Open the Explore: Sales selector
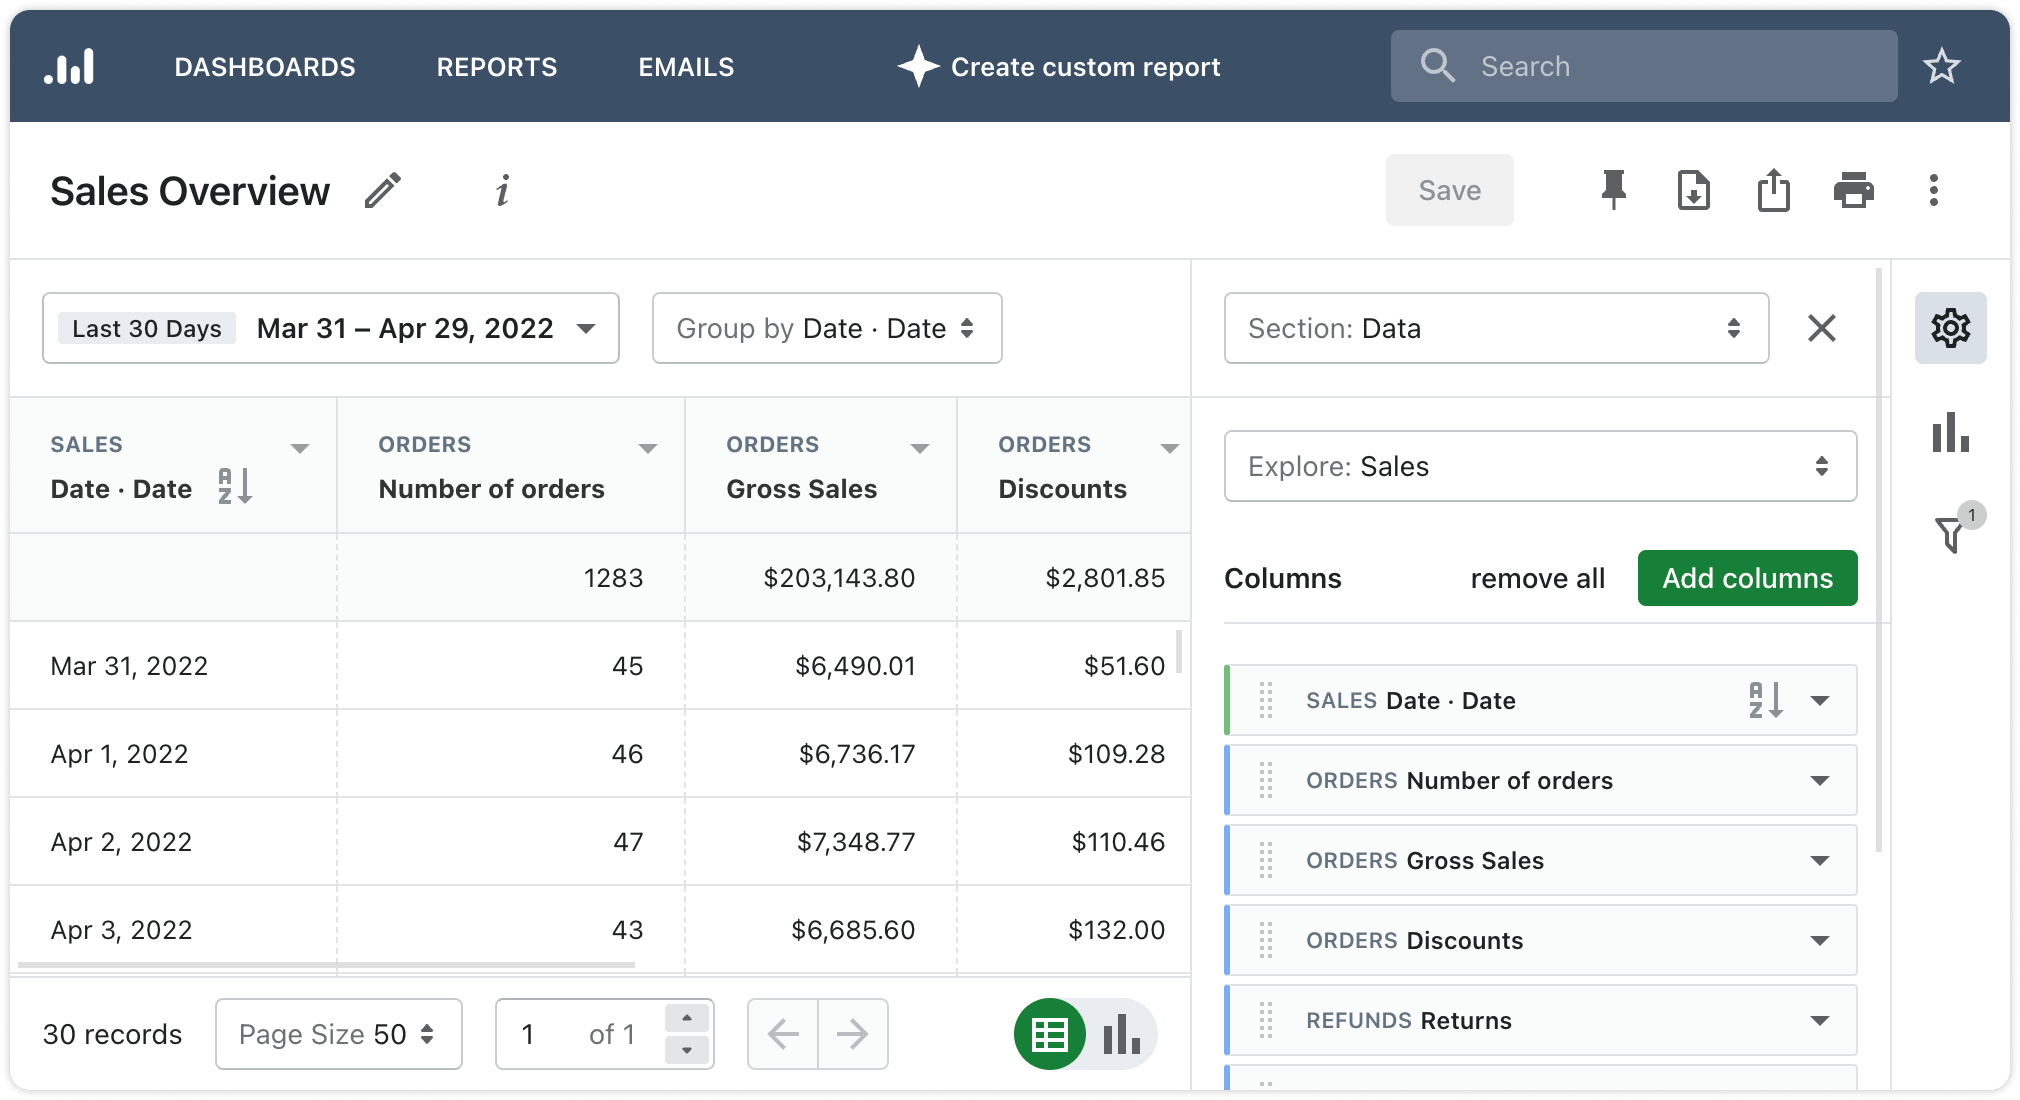The image size is (2020, 1100). click(1539, 466)
